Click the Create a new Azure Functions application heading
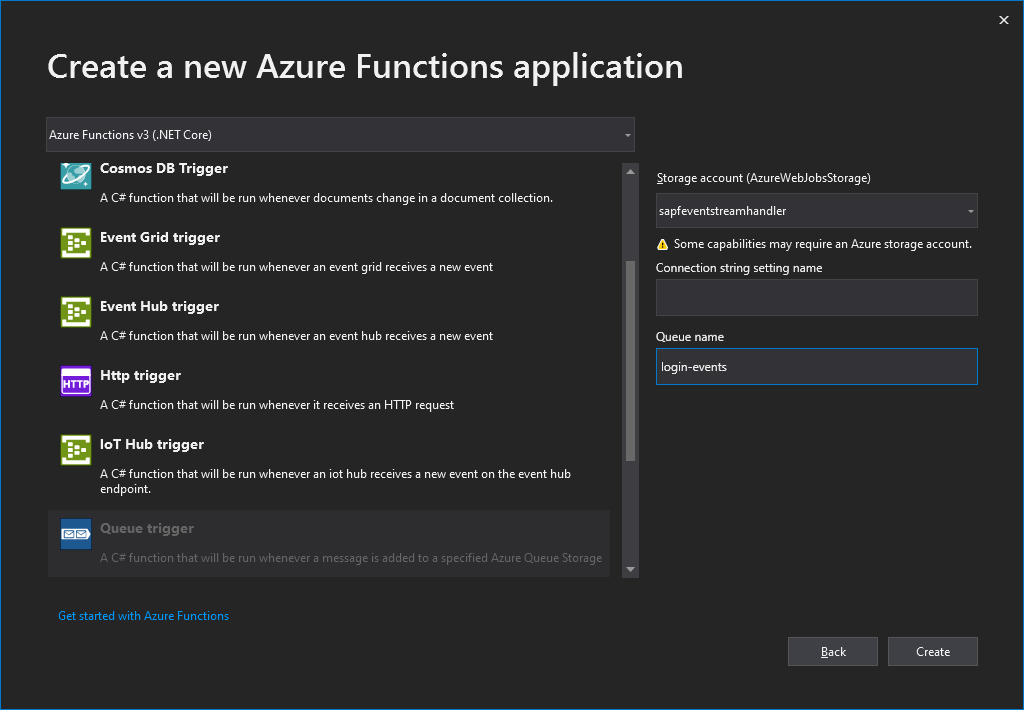Viewport: 1024px width, 710px height. pyautogui.click(x=365, y=67)
